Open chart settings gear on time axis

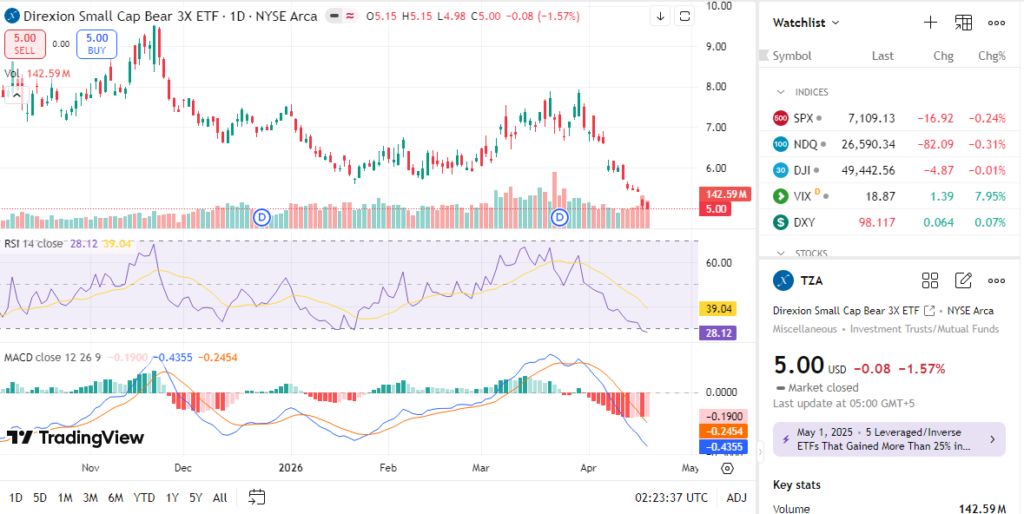click(727, 467)
